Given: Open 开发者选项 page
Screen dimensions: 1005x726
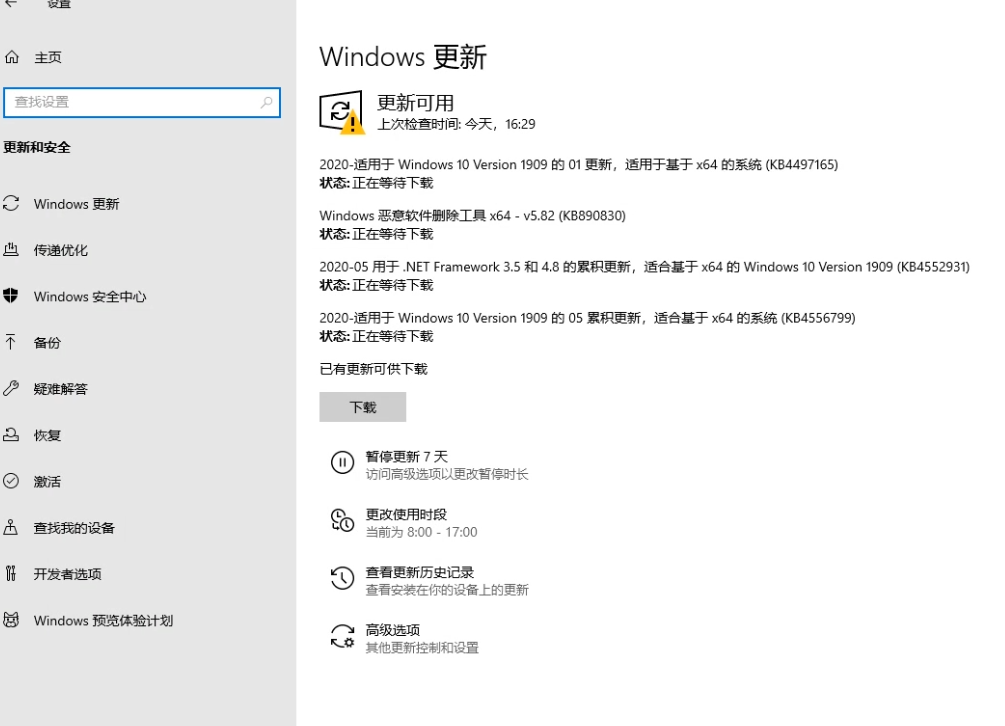Looking at the screenshot, I should [67, 574].
